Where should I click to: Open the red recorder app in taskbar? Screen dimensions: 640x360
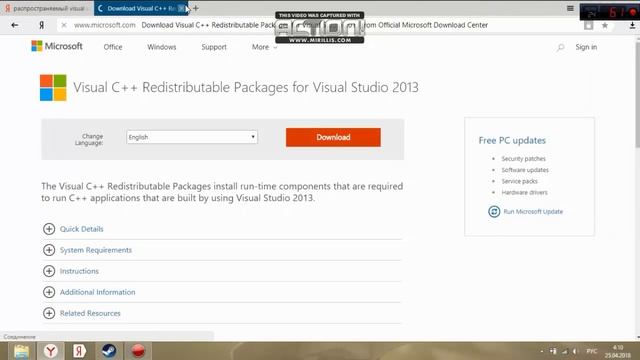click(x=138, y=351)
